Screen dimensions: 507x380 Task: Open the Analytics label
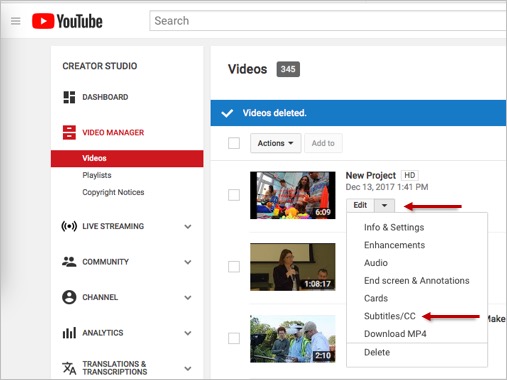[103, 333]
